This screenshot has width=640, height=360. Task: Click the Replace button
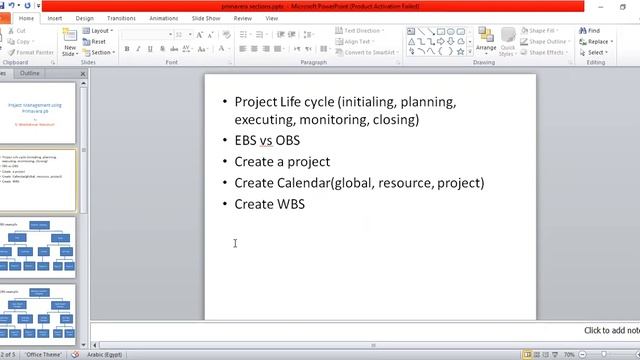pyautogui.click(x=596, y=42)
